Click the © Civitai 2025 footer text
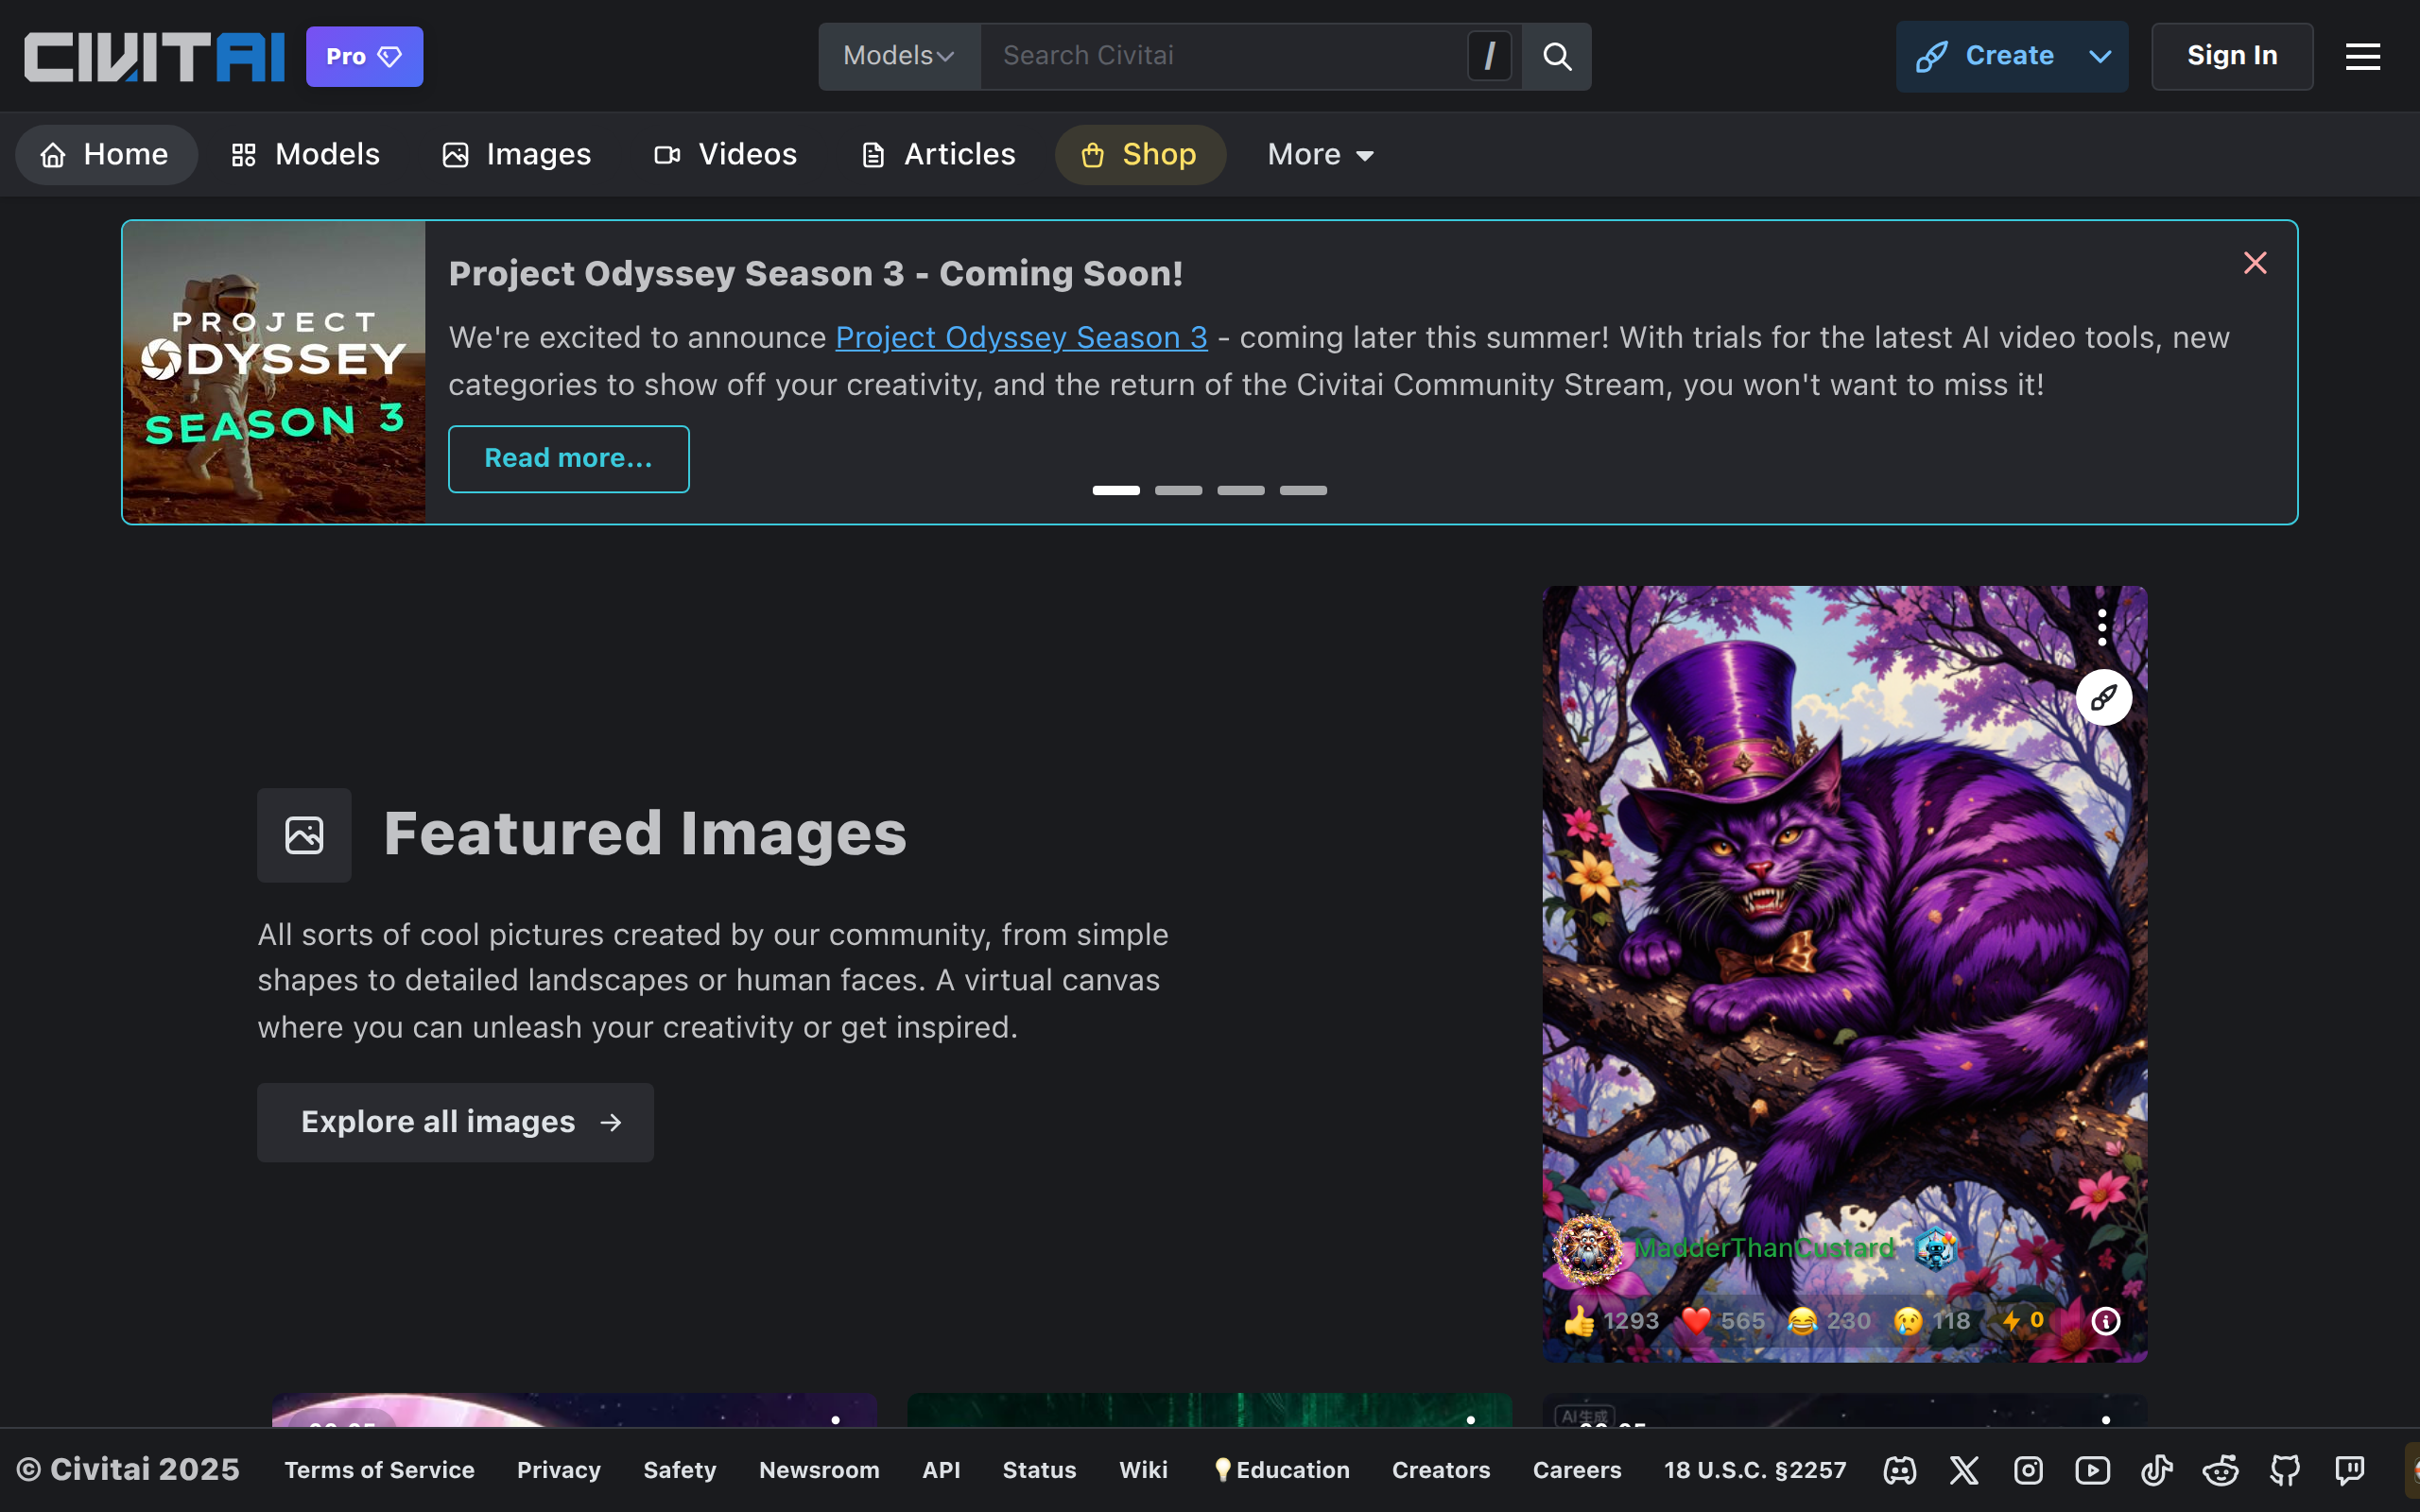 tap(128, 1470)
